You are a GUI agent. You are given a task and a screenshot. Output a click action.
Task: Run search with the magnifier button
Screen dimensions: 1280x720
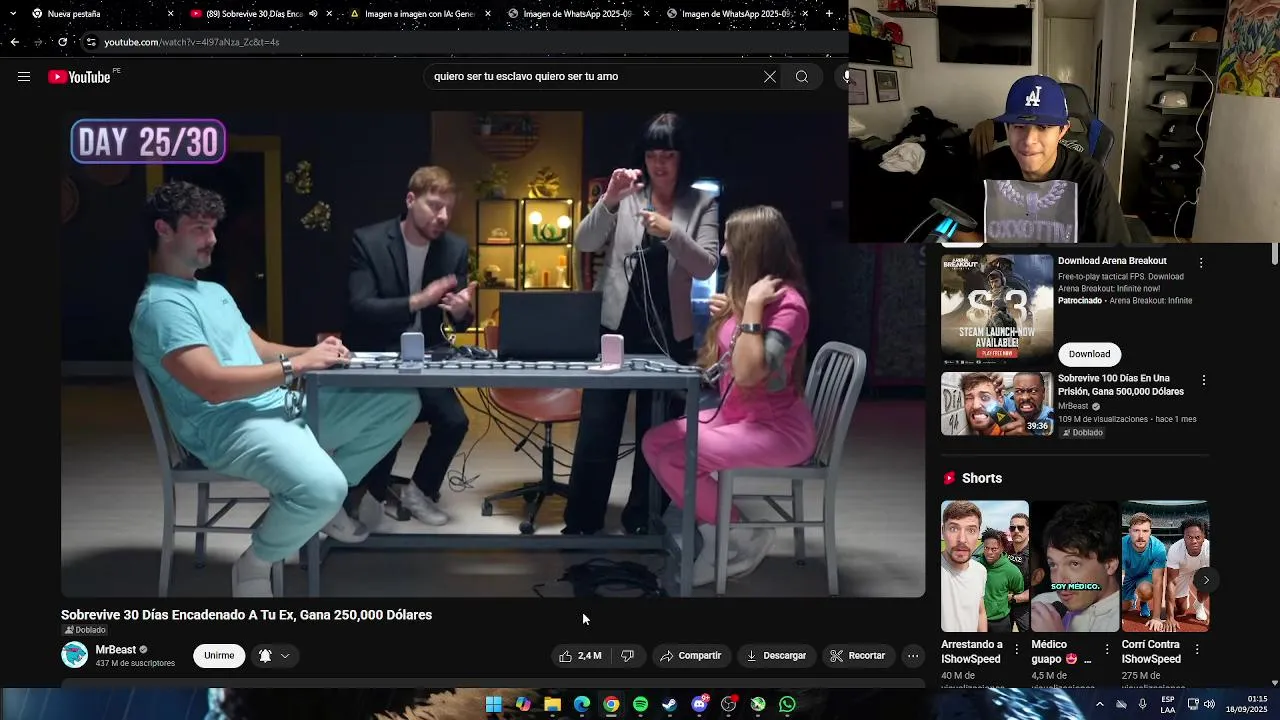pyautogui.click(x=802, y=77)
